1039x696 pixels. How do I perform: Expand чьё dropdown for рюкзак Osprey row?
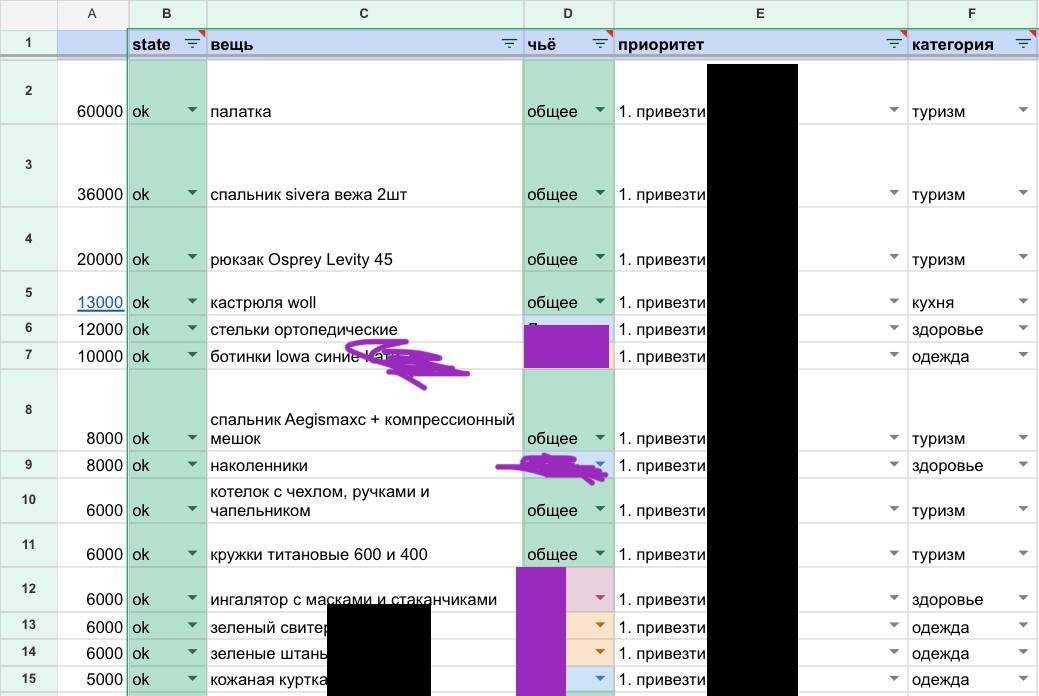tap(600, 258)
